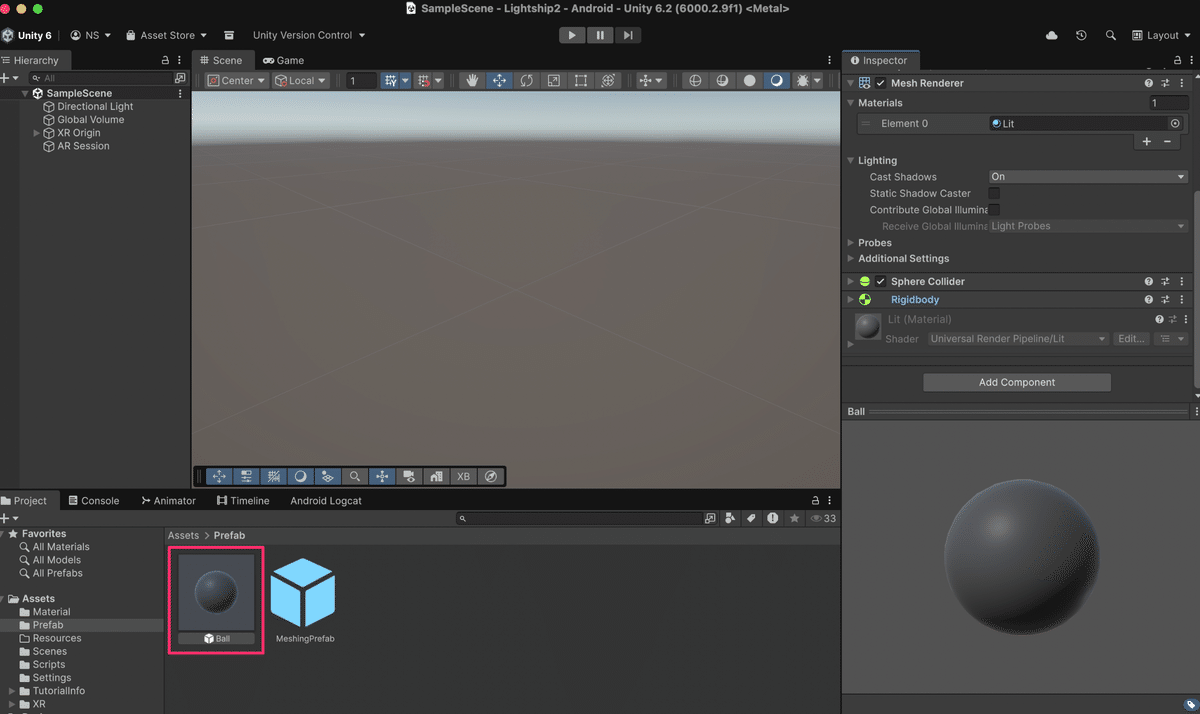Select the Rotate tool
The width and height of the screenshot is (1200, 714).
pyautogui.click(x=525, y=80)
